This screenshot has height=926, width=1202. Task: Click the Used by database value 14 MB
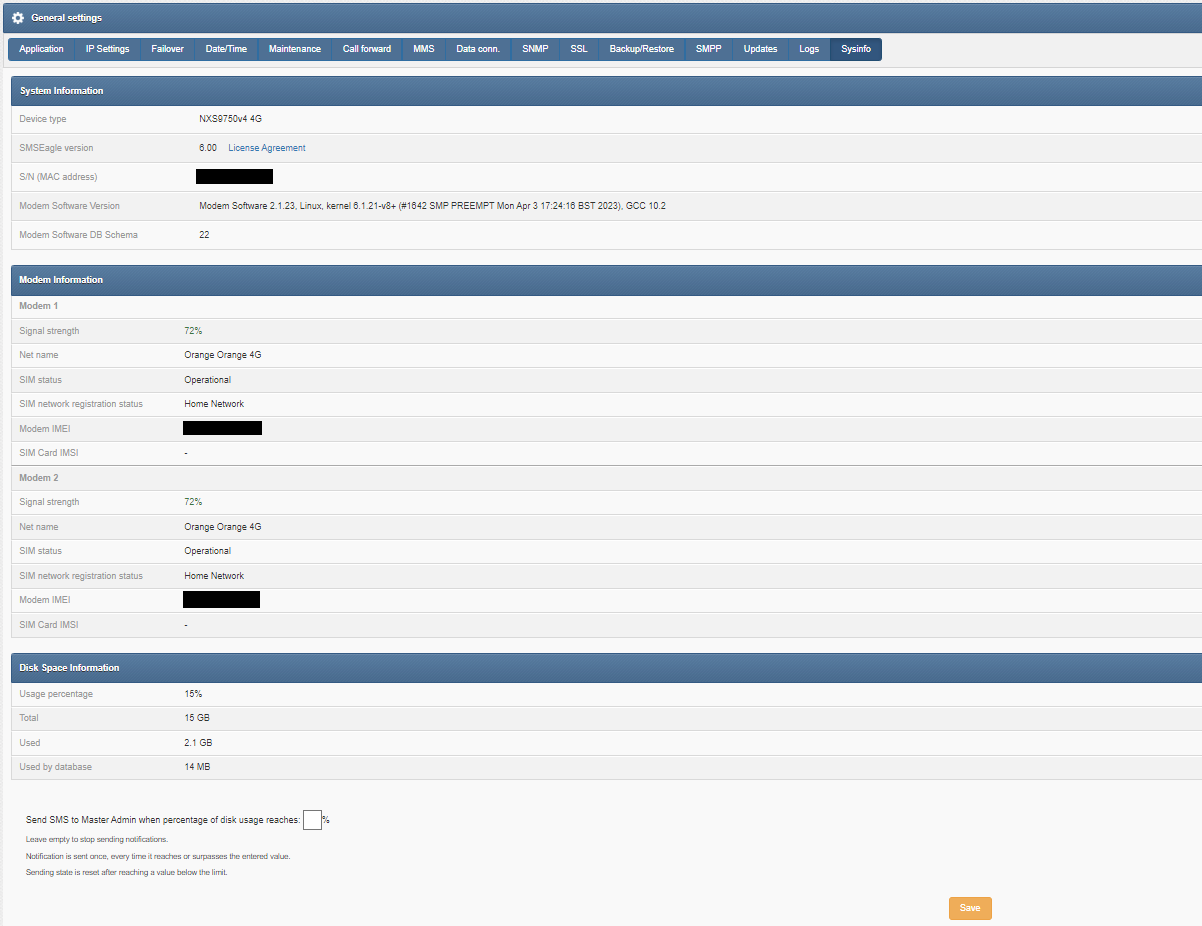[197, 767]
